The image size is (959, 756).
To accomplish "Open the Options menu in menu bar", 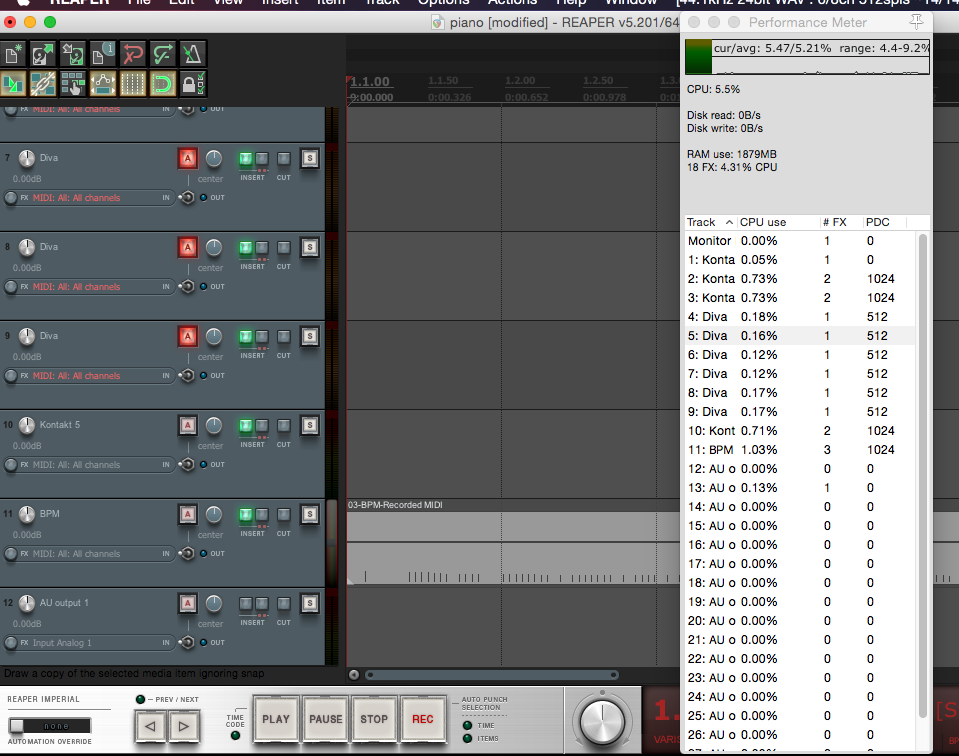I will [x=443, y=2].
